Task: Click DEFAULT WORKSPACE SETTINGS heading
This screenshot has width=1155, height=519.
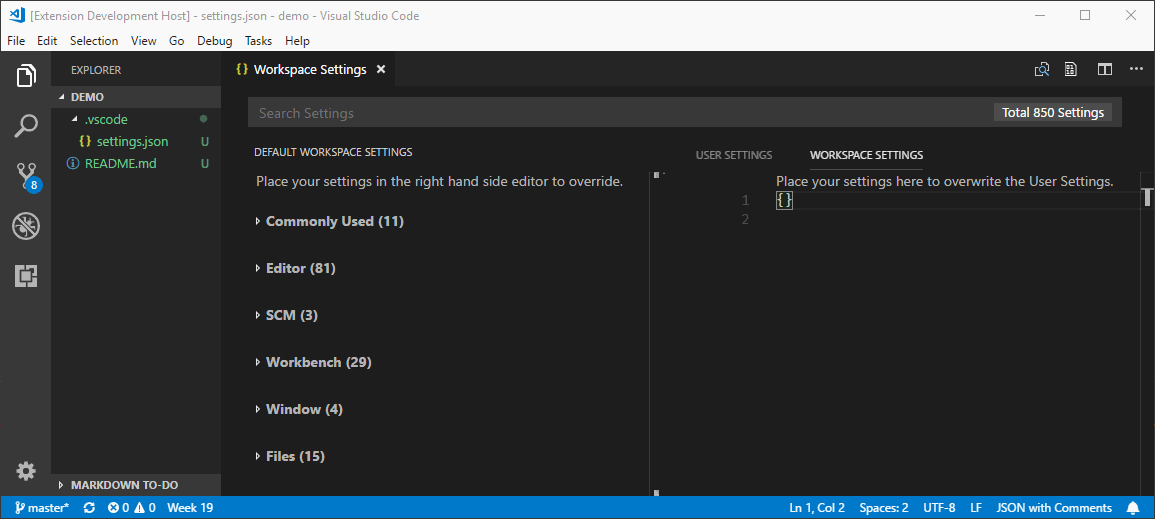Action: (x=333, y=152)
